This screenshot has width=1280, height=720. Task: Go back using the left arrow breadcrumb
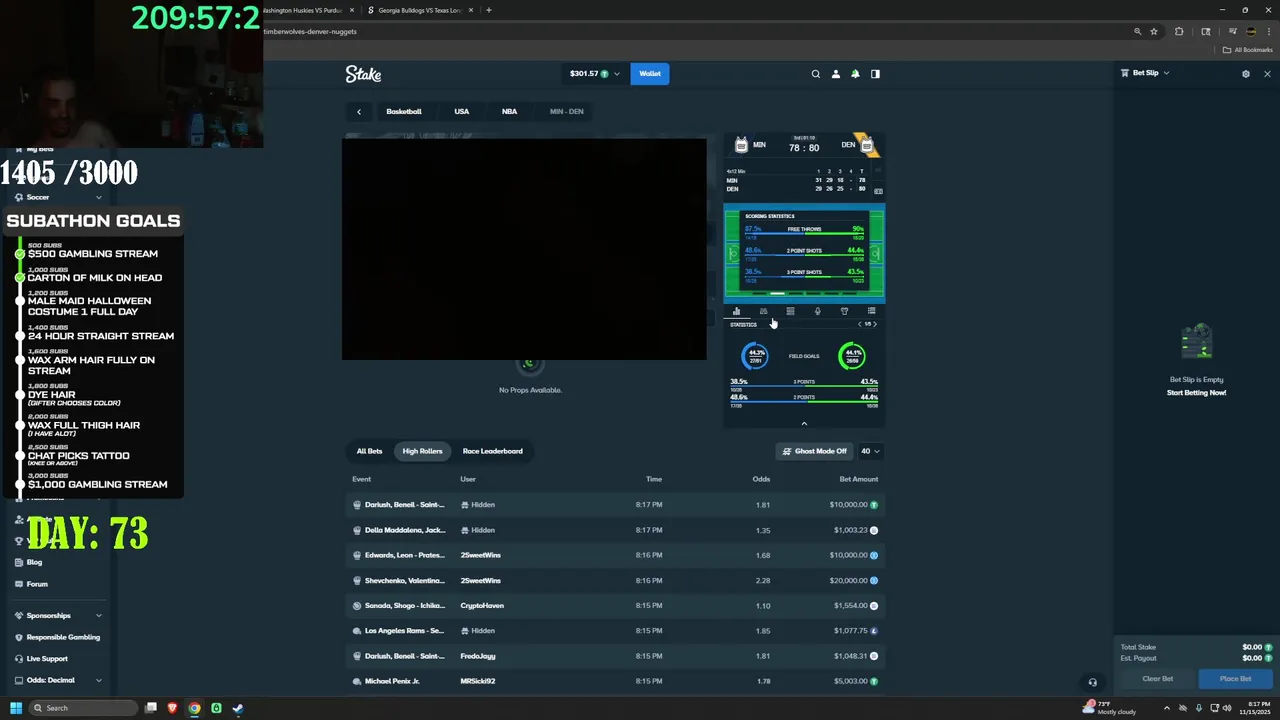coord(359,112)
